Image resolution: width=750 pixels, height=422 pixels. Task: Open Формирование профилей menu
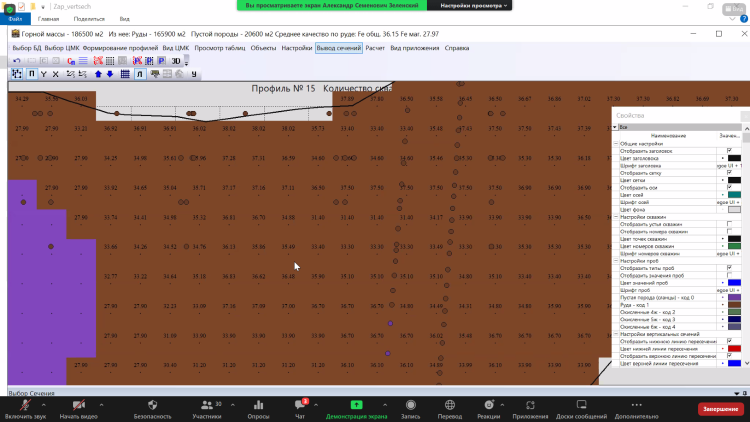click(x=113, y=47)
